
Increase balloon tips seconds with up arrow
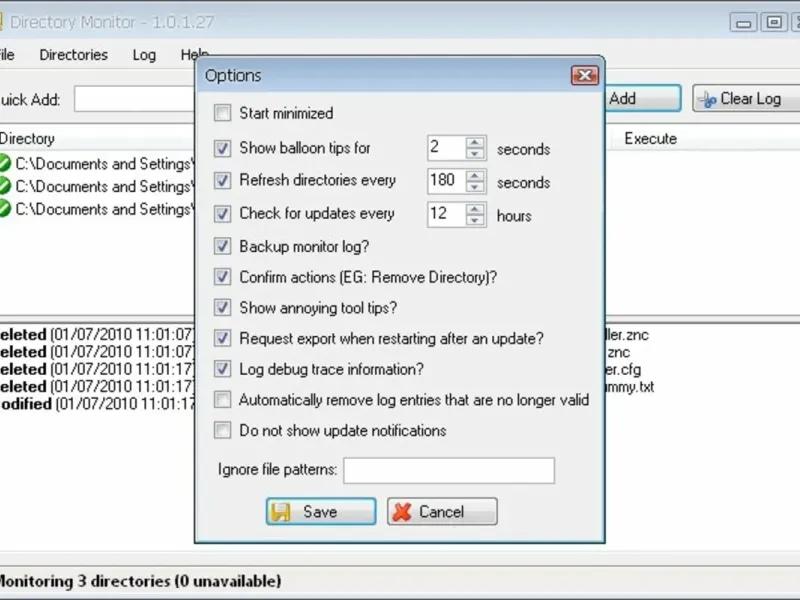[475, 143]
